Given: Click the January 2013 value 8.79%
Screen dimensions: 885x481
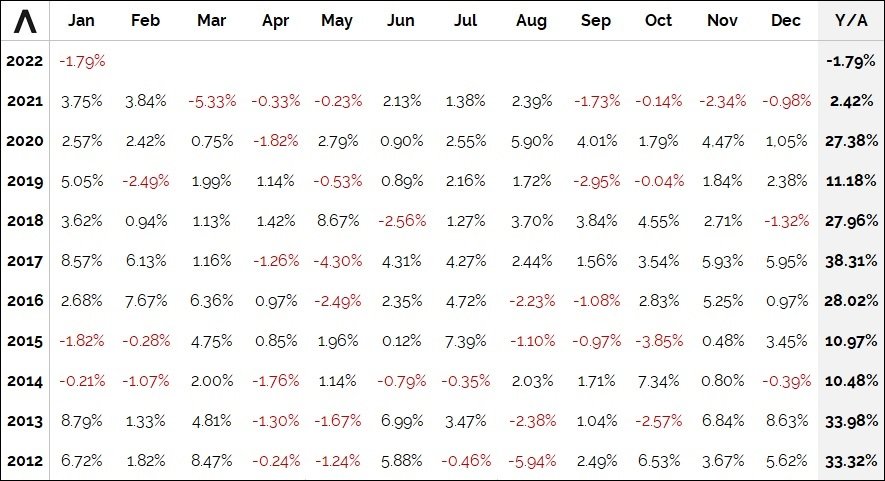Looking at the screenshot, I should pyautogui.click(x=81, y=421).
